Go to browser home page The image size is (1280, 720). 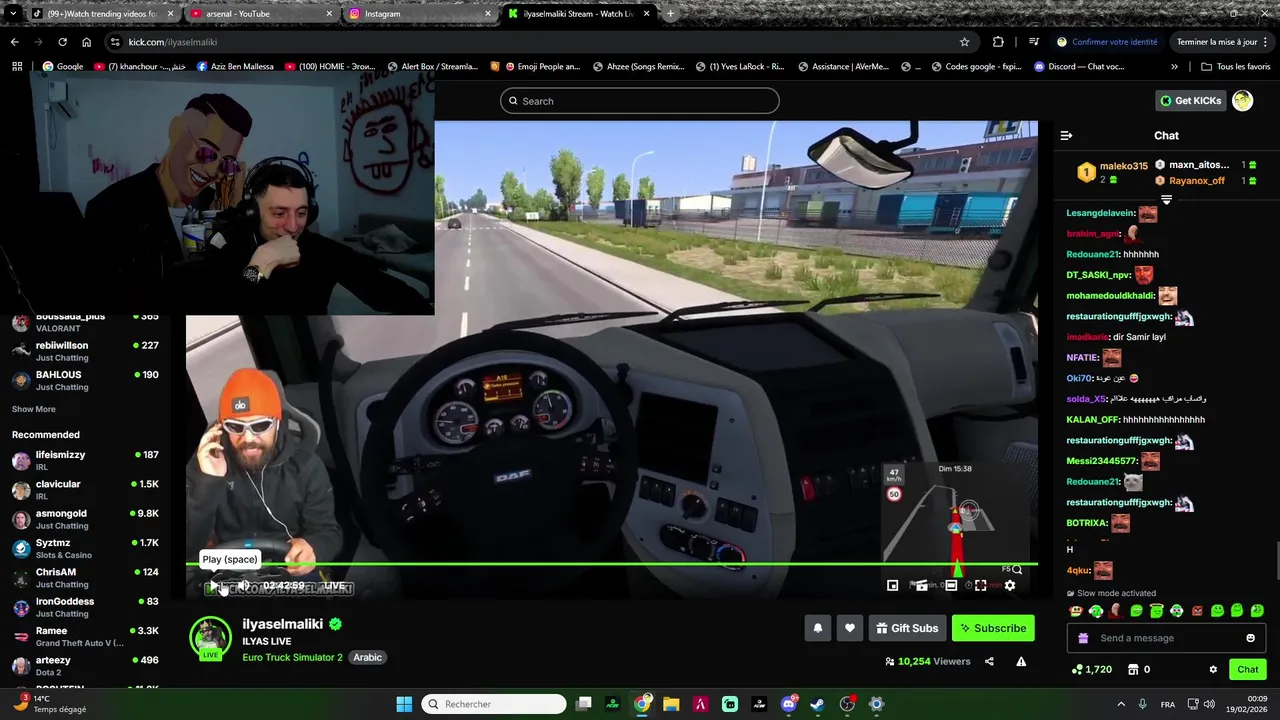(87, 42)
